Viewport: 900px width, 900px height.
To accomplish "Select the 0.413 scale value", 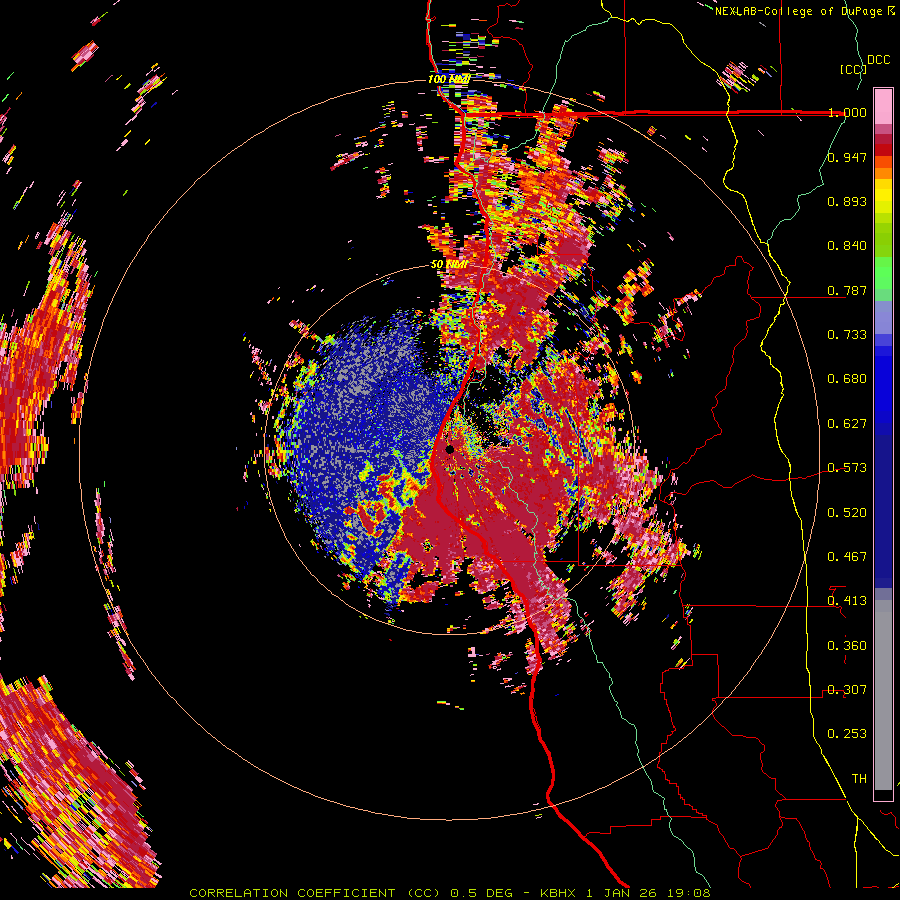I will click(847, 601).
